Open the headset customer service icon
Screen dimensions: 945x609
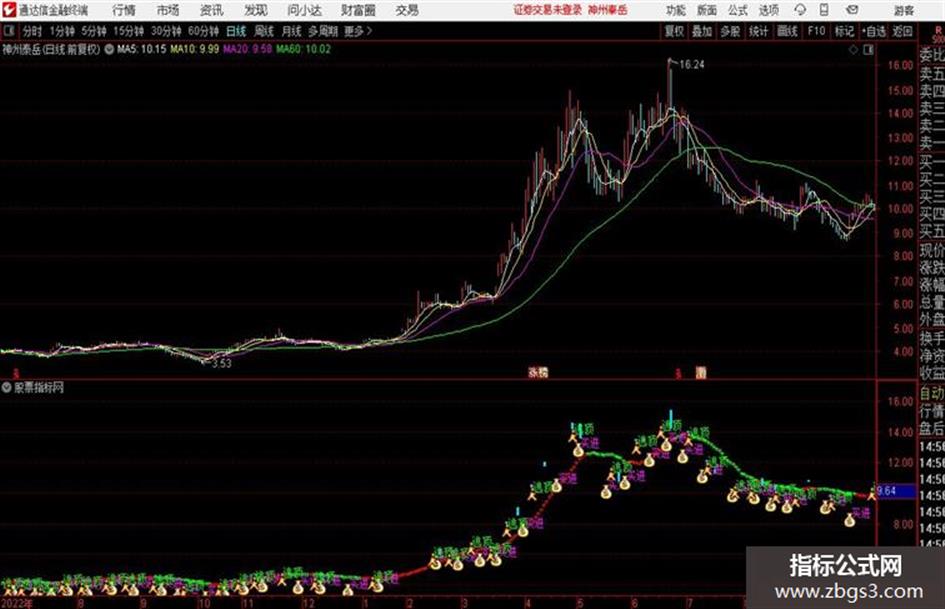click(x=800, y=10)
